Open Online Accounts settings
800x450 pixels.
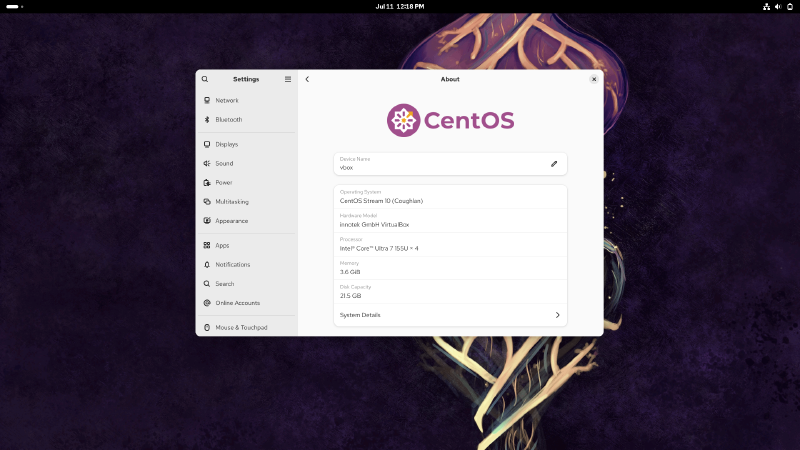(237, 303)
